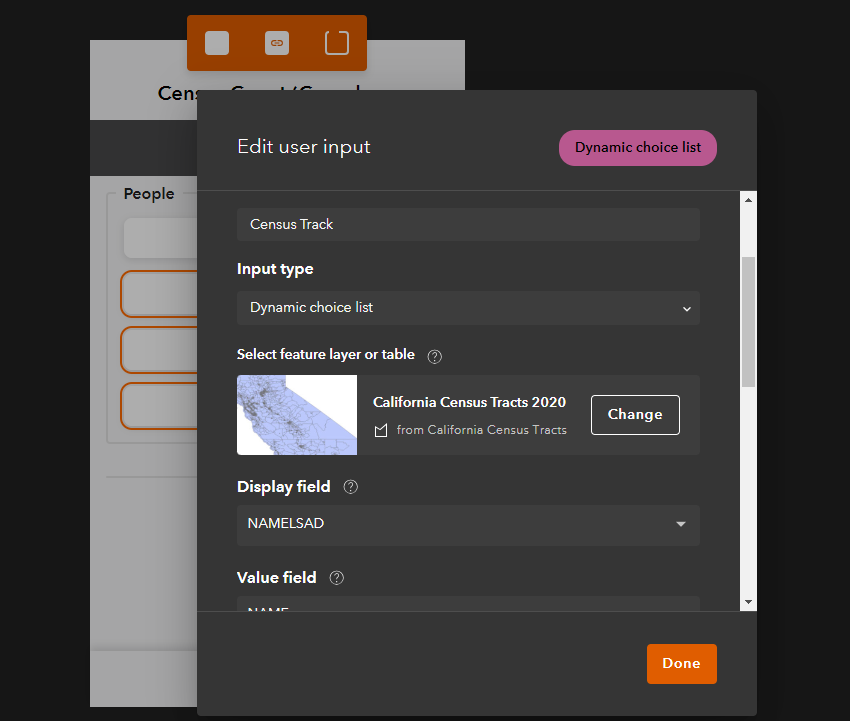Open the Value field help icon

(x=337, y=578)
